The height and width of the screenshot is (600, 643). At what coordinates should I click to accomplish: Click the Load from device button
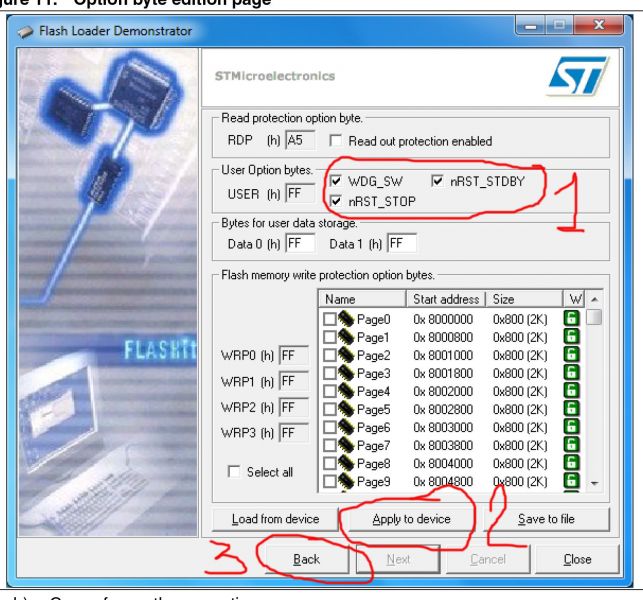[276, 519]
